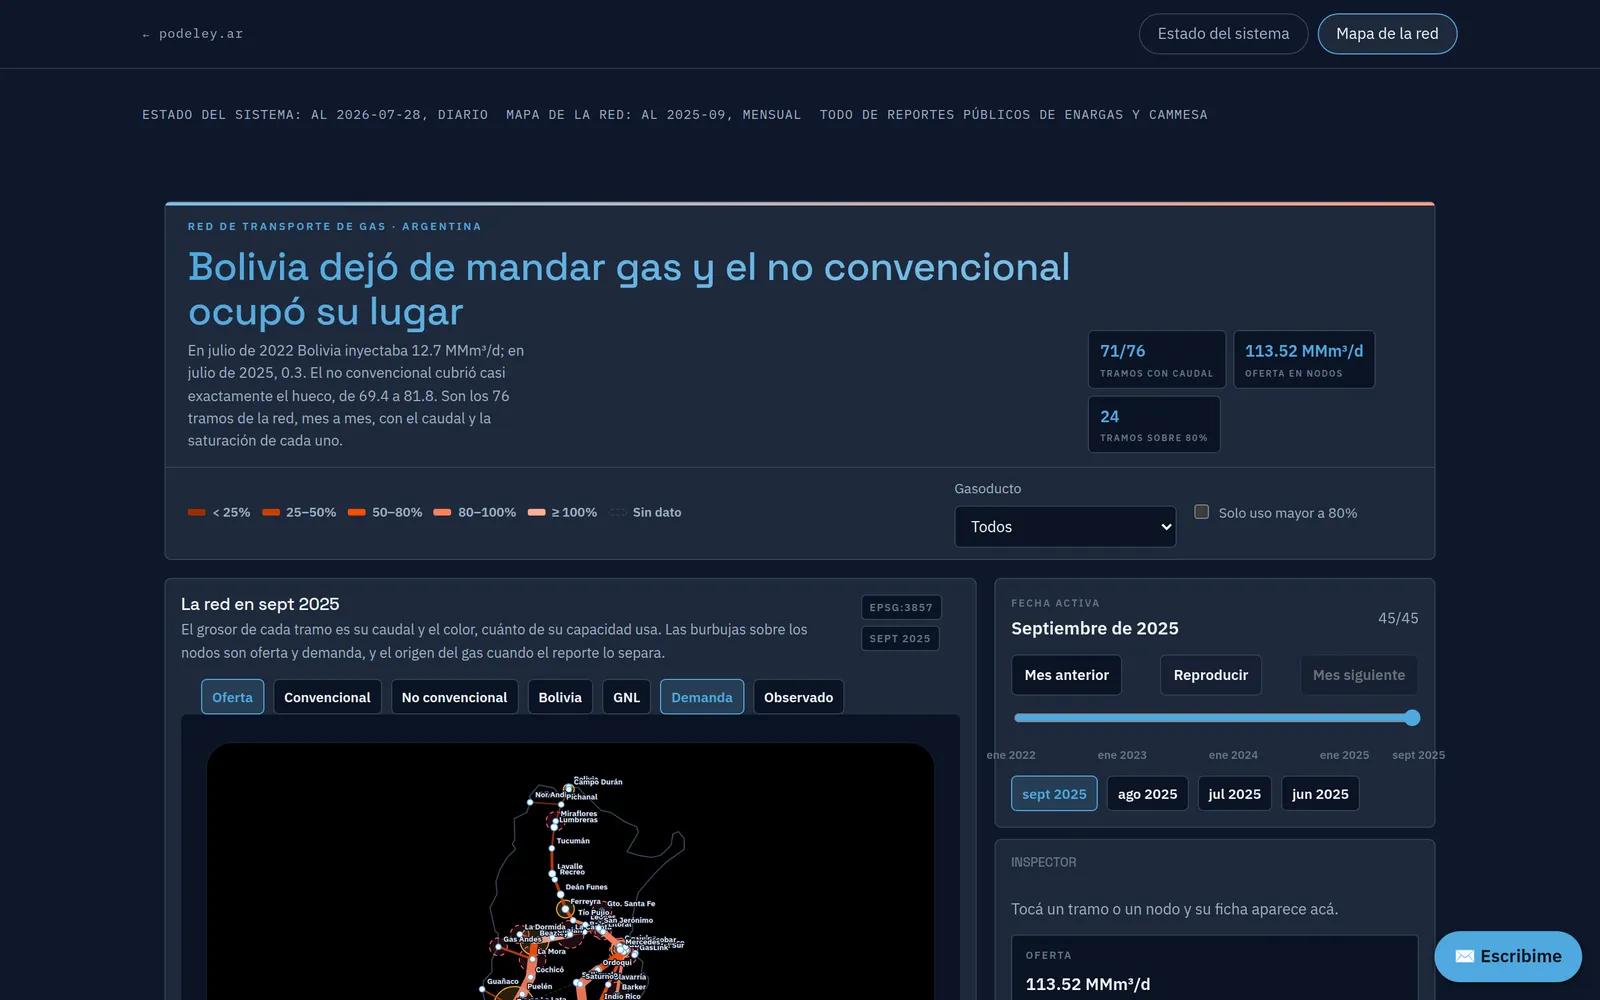1600x1000 pixels.
Task: Click the 45/45 month counter
Action: pos(1398,618)
